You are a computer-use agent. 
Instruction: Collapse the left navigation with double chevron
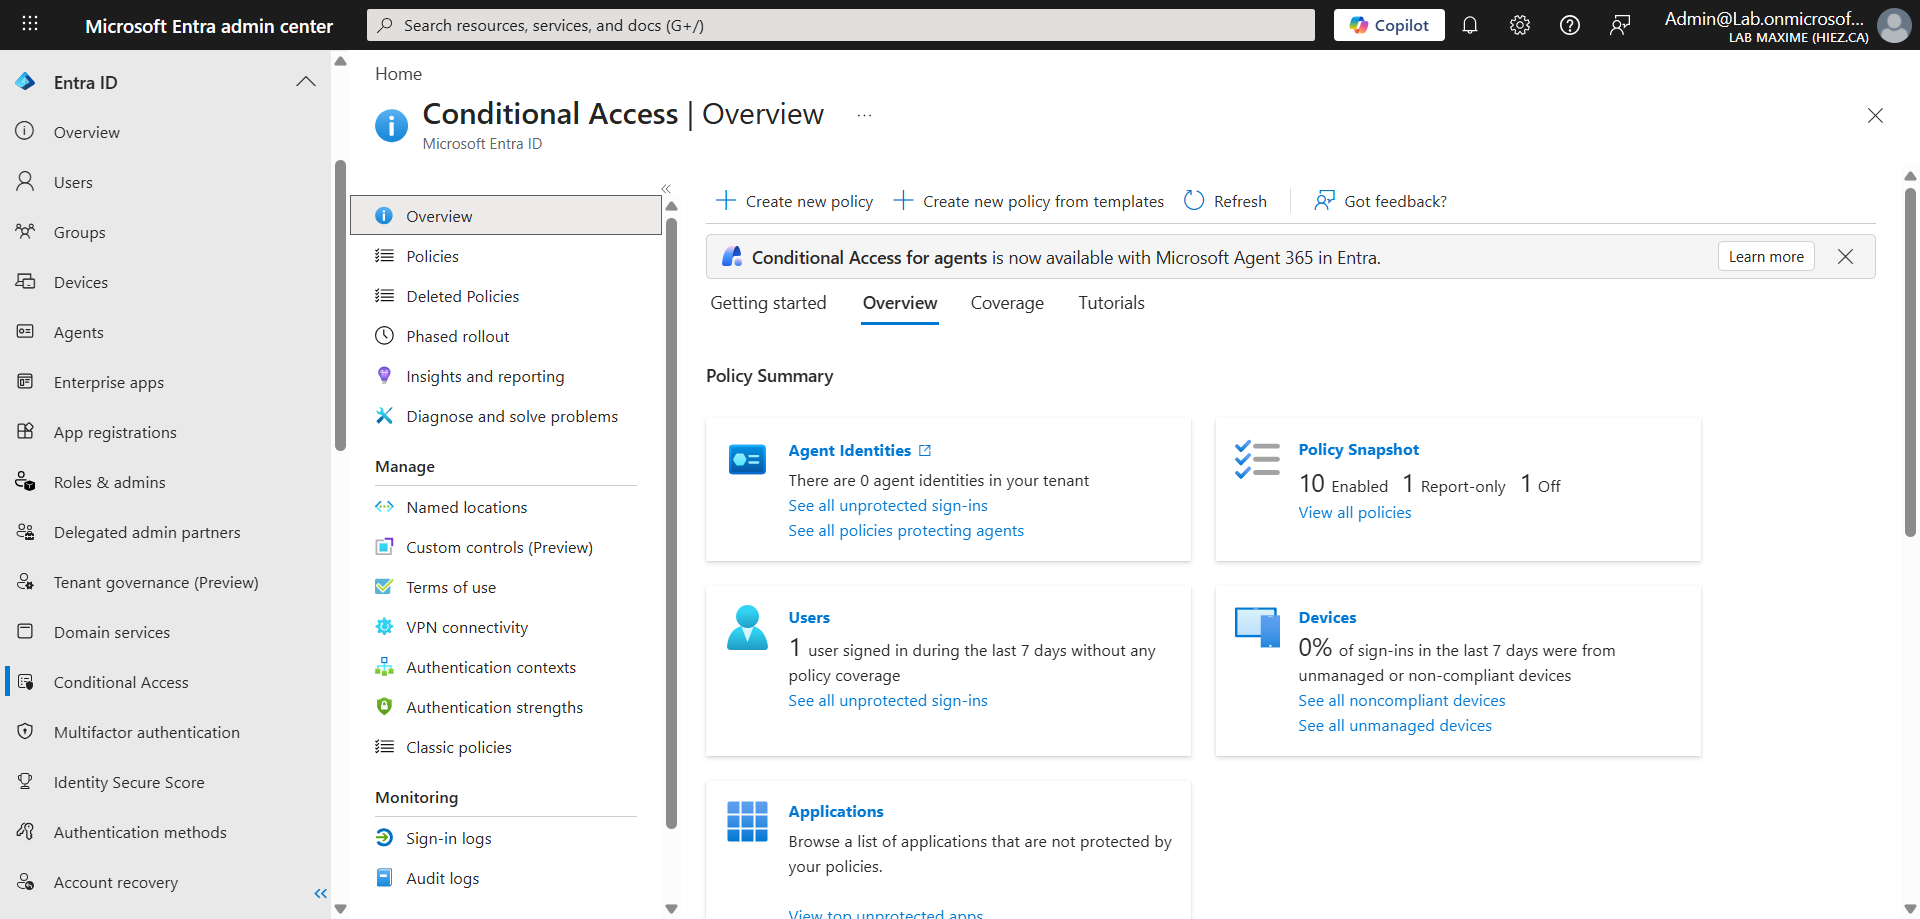(320, 893)
